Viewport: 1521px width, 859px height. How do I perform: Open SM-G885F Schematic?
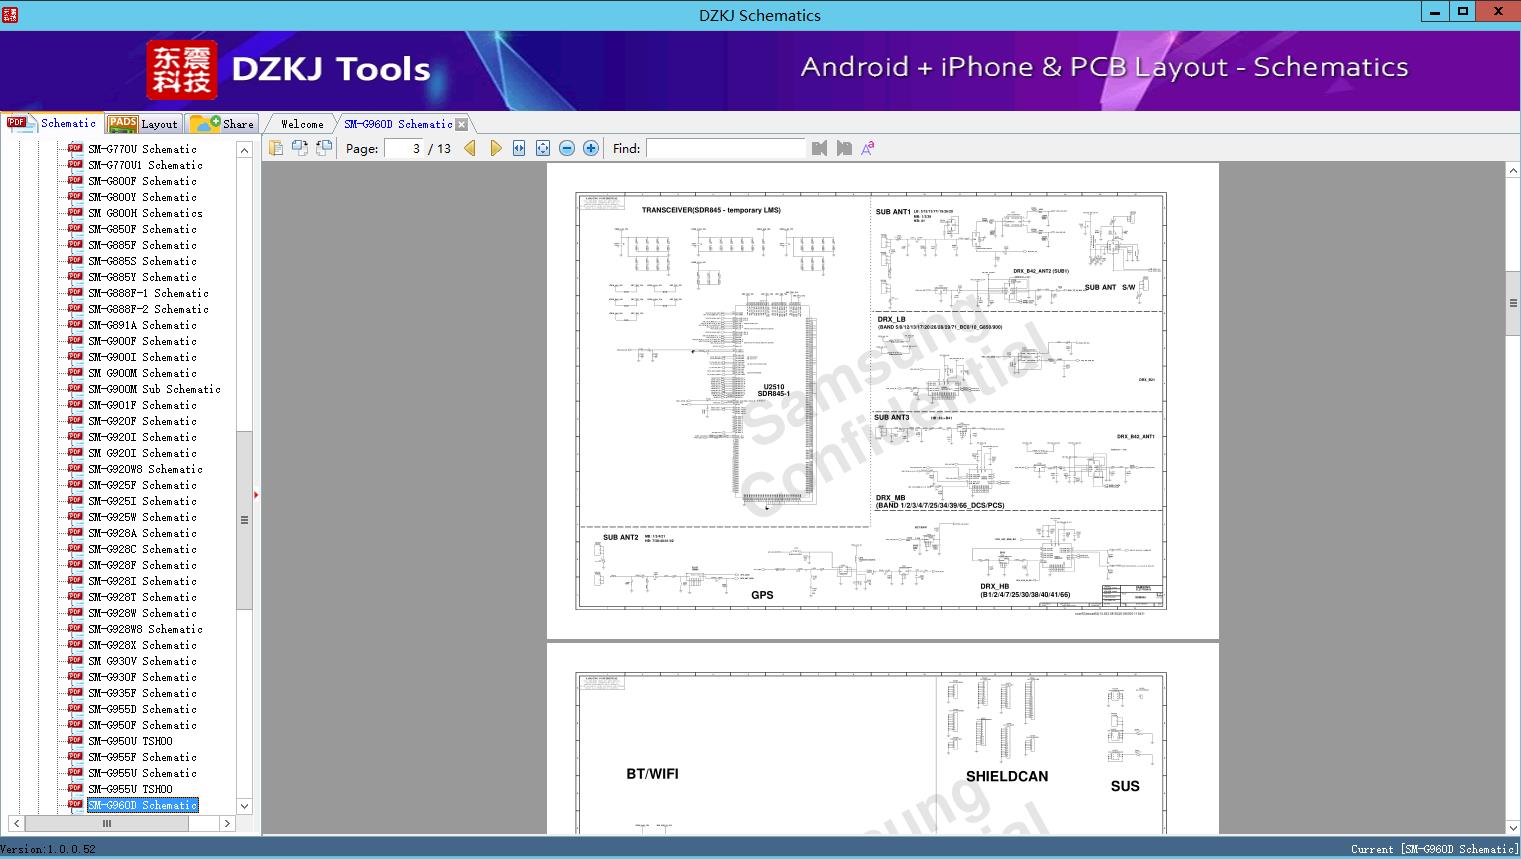142,245
